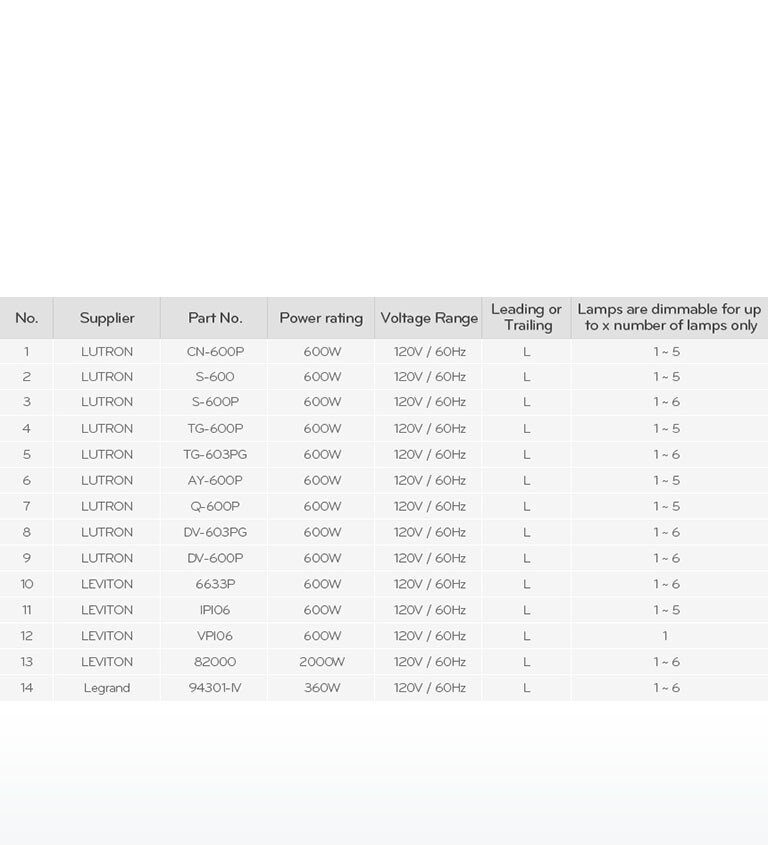Click the dimmable lamps number column header
The width and height of the screenshot is (768, 845).
[669, 317]
